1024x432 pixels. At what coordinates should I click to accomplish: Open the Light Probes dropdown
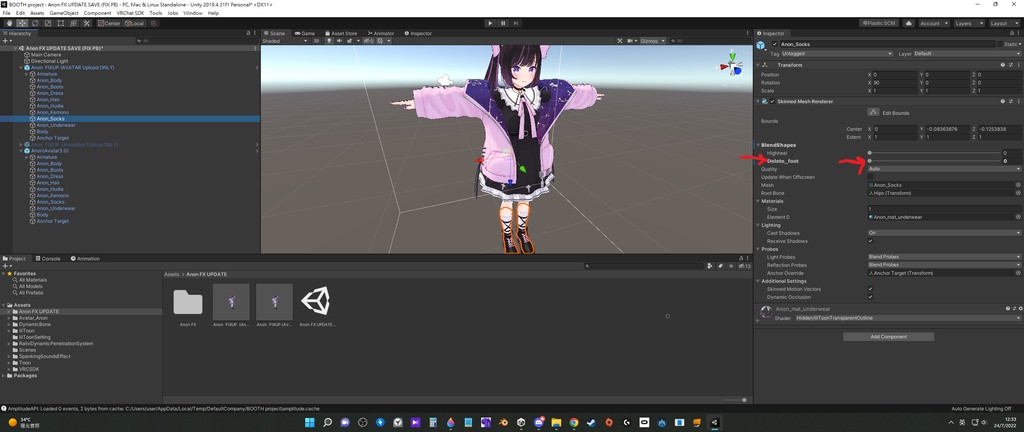944,257
